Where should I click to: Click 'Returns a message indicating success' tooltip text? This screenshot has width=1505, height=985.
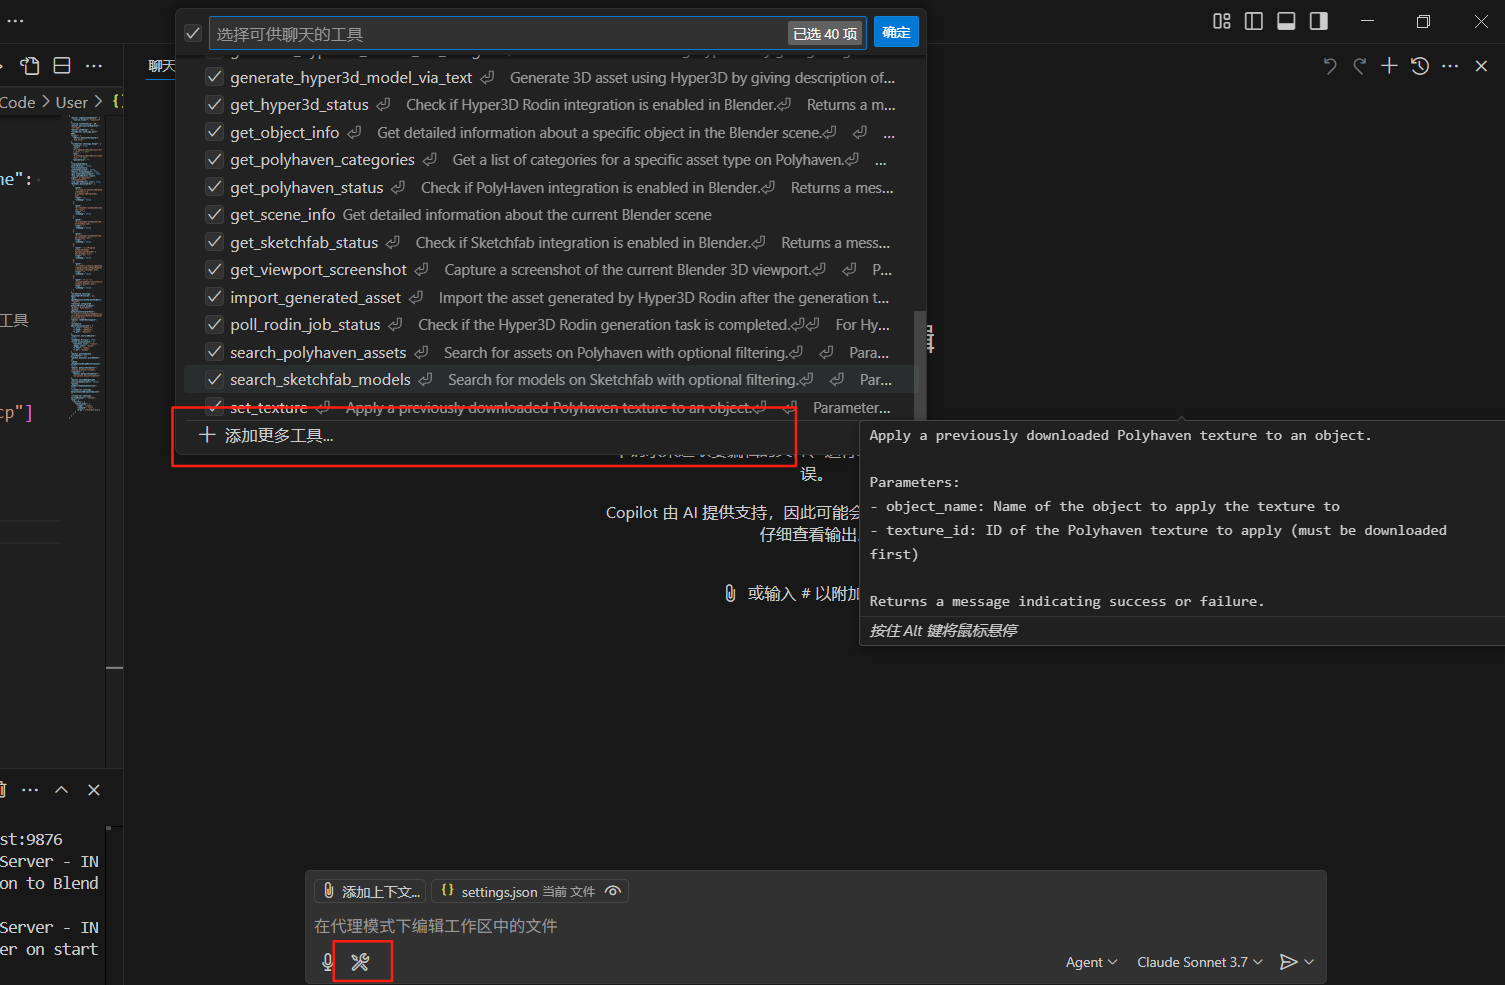pyautogui.click(x=1067, y=601)
